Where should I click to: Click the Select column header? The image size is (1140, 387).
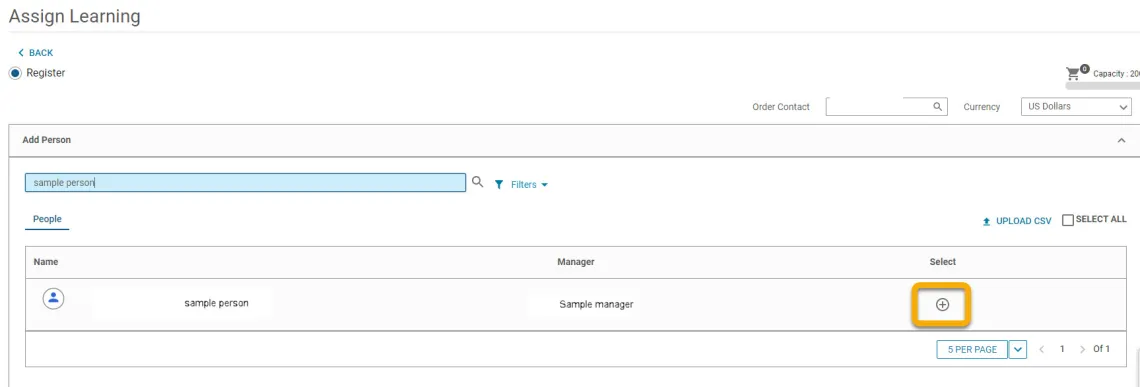[x=942, y=262]
